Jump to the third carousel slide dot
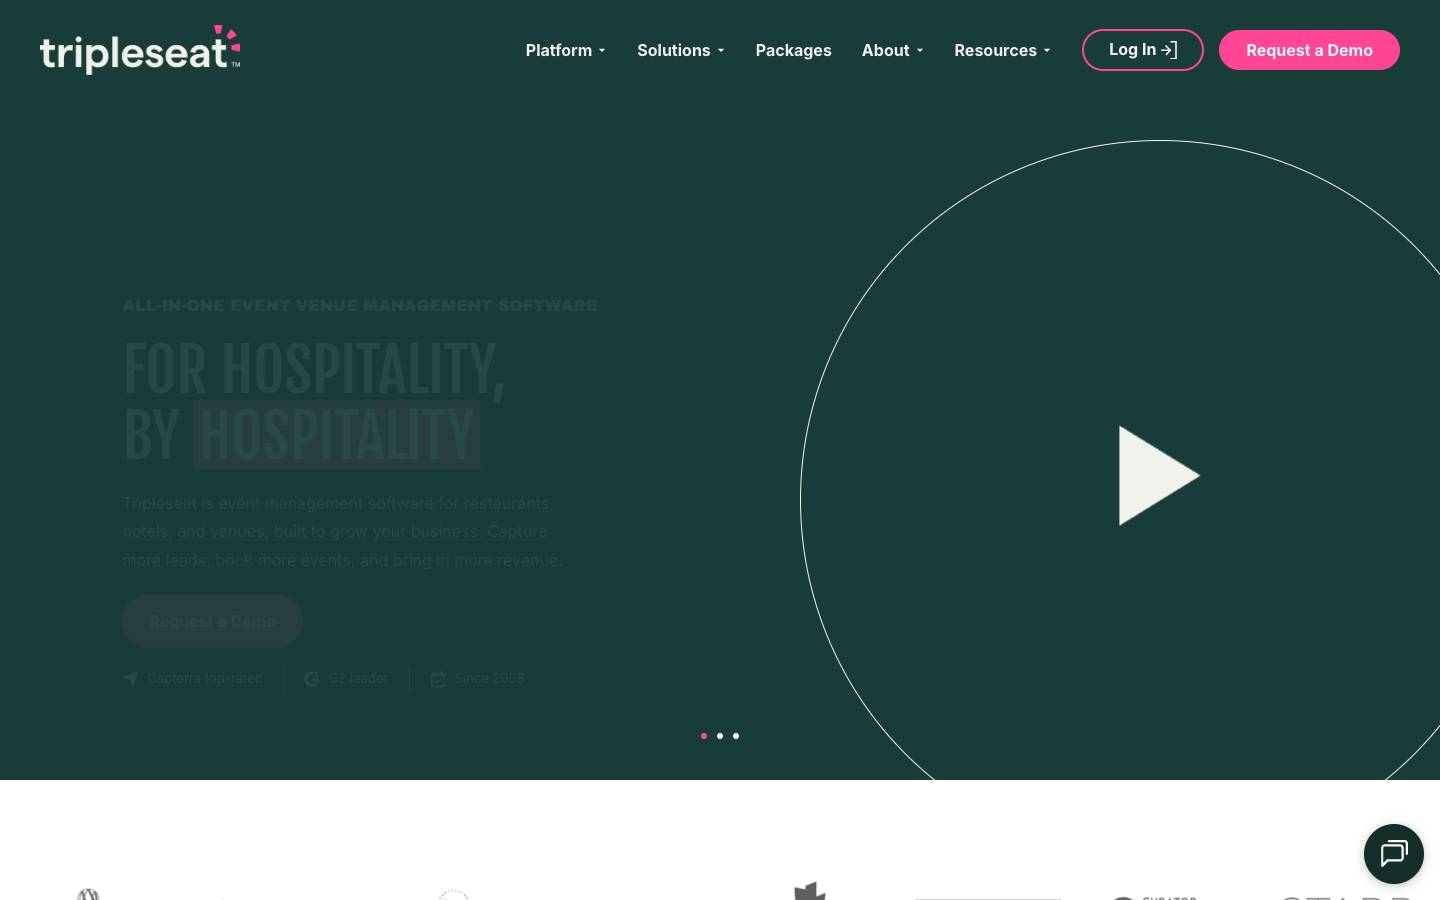Image resolution: width=1440 pixels, height=900 pixels. [736, 736]
